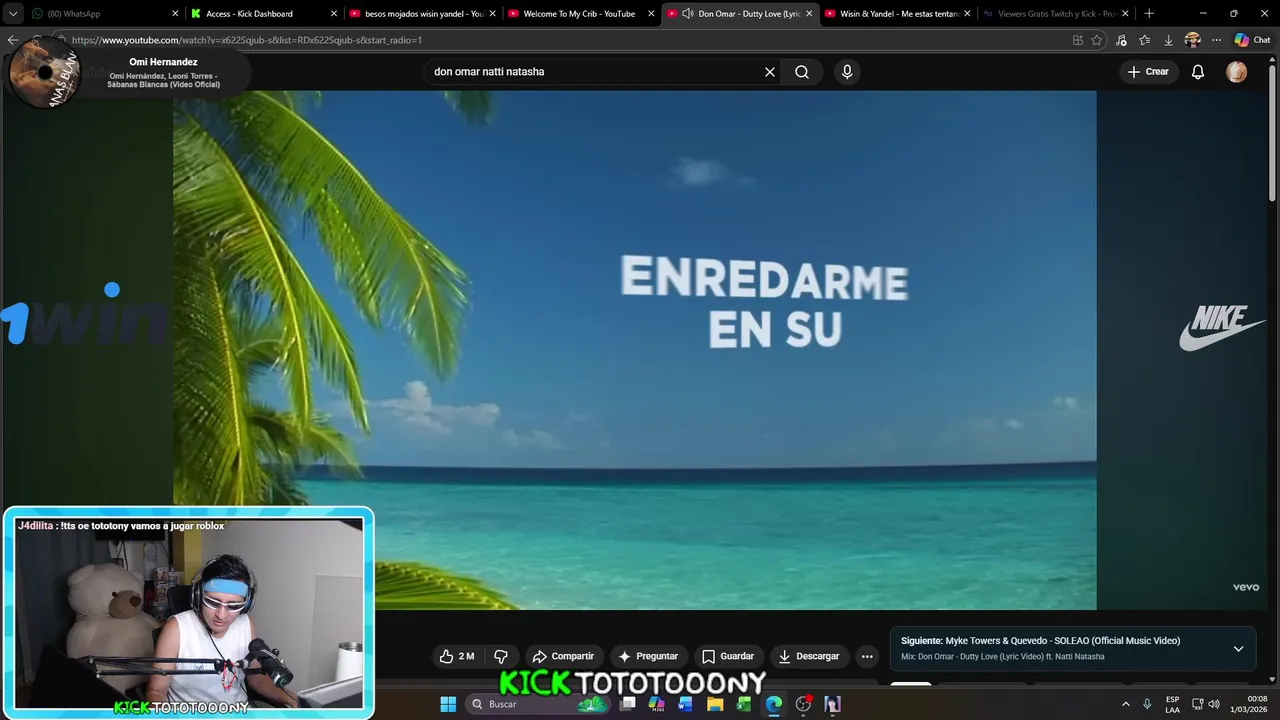Open YouTube notifications bell

coord(1198,72)
